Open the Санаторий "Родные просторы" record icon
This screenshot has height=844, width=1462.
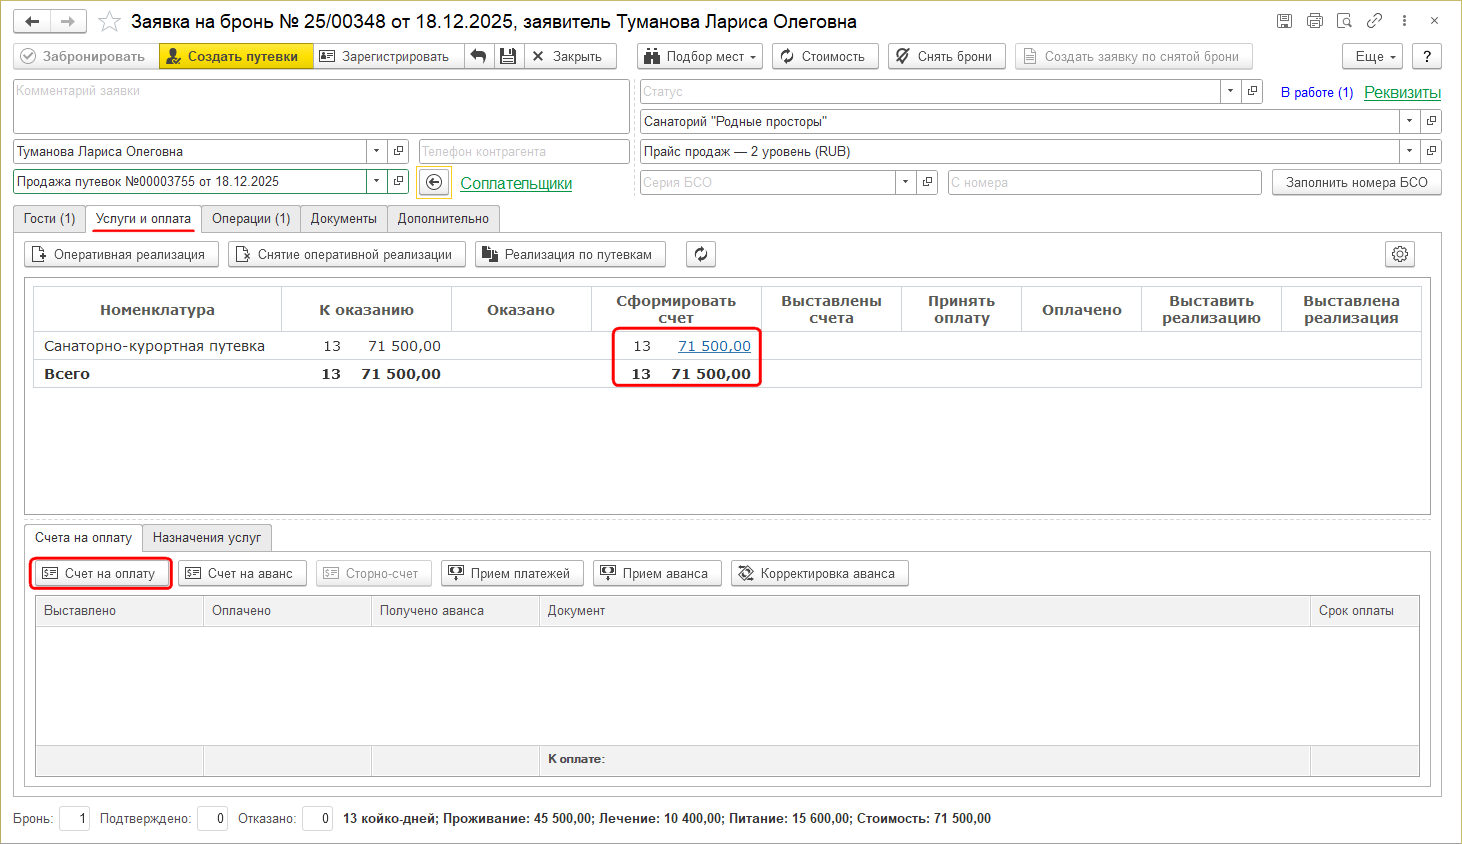tap(1432, 121)
